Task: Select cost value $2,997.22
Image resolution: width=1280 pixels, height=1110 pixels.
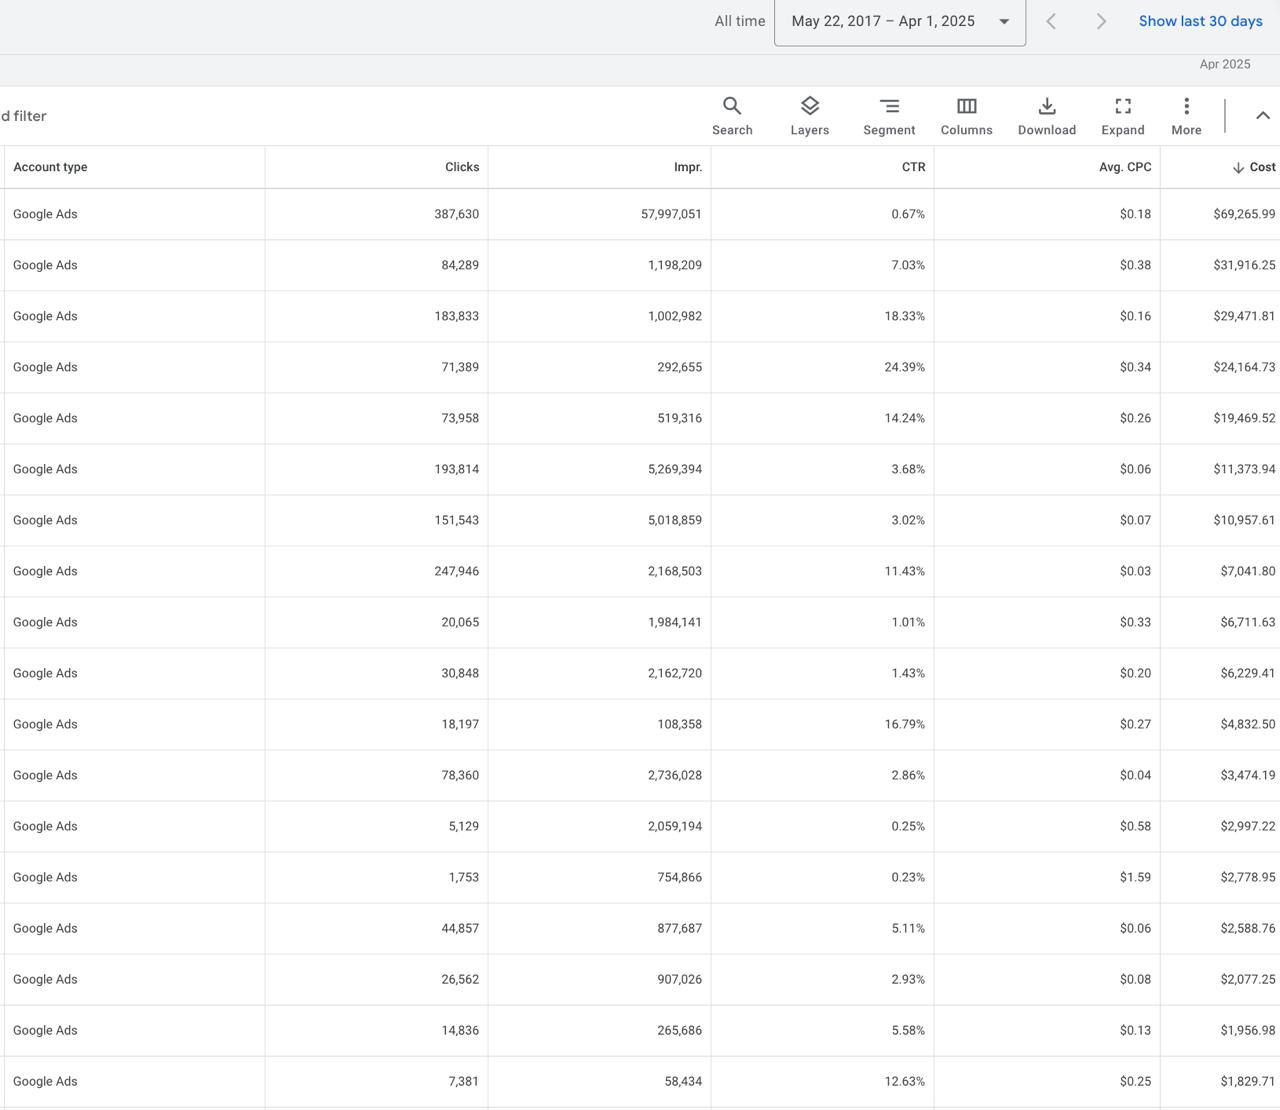Action: 1248,826
